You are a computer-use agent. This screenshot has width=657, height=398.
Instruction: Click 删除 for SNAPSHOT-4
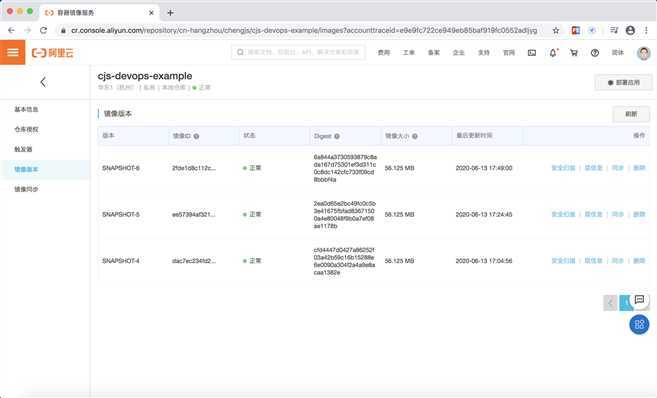(639, 261)
